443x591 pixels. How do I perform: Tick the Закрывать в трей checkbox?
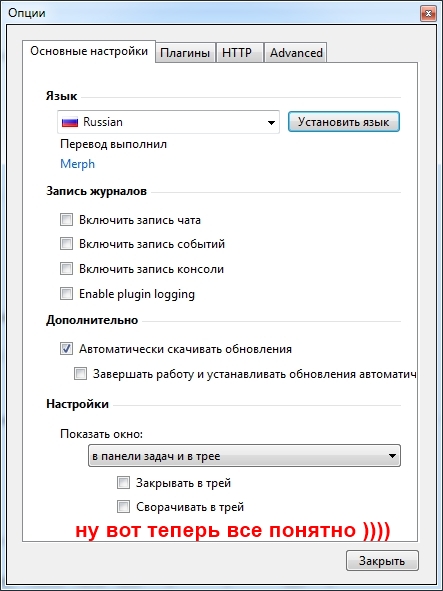pos(123,482)
